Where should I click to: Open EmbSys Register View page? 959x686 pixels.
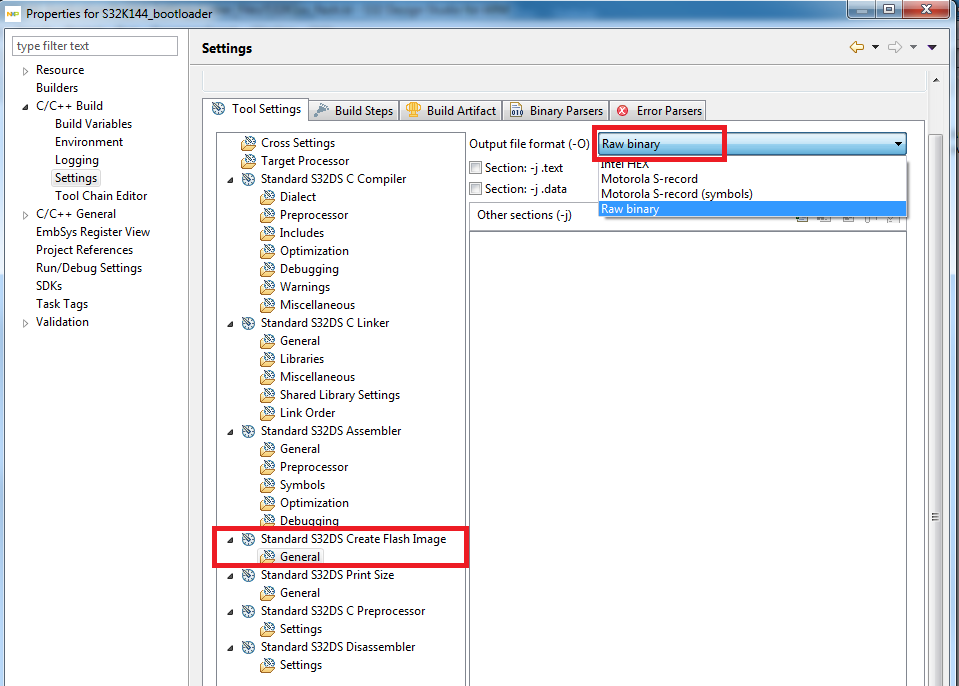93,232
